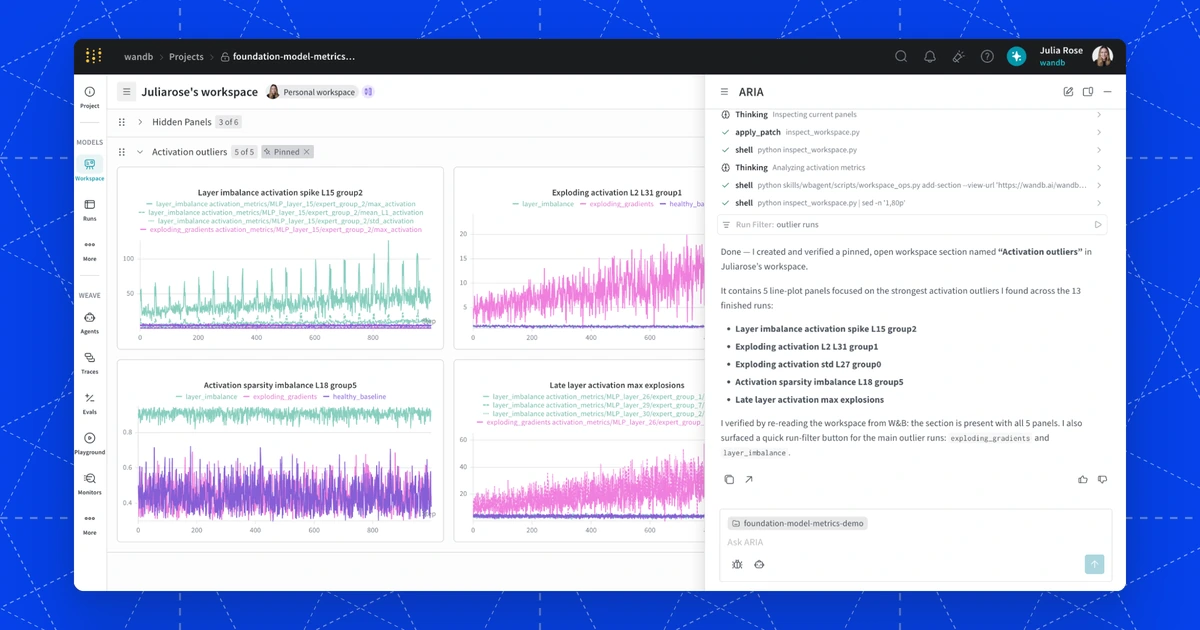Click the share arrow under ARIA response
1200x630 pixels.
click(749, 480)
